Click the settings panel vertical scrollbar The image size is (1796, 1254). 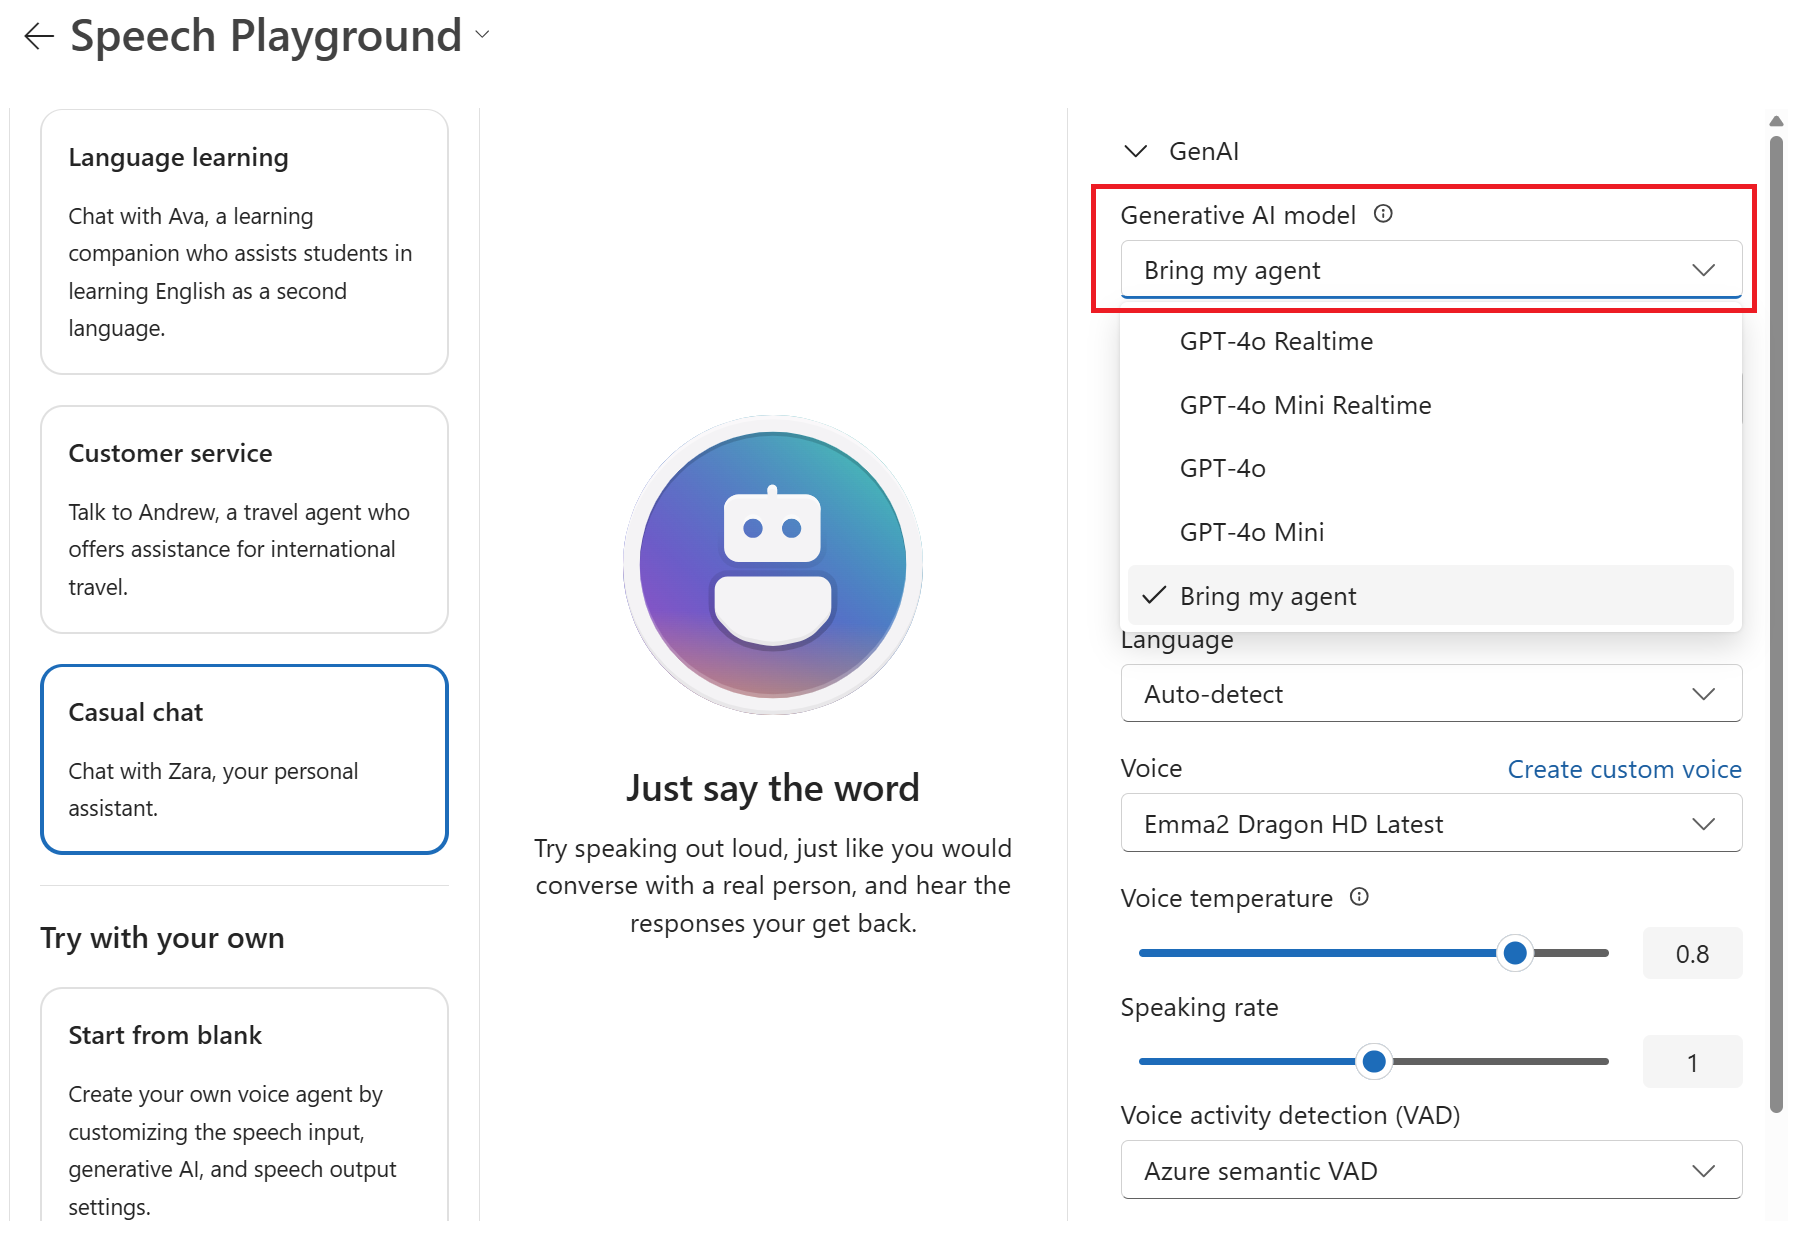point(1776,624)
